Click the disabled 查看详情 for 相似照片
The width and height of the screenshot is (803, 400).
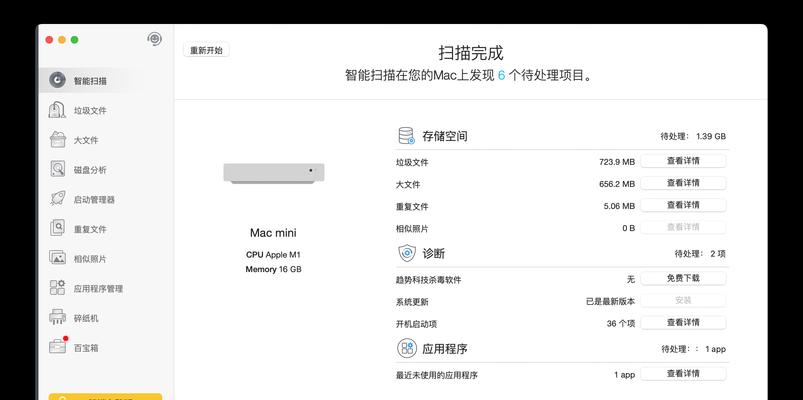[x=683, y=227]
